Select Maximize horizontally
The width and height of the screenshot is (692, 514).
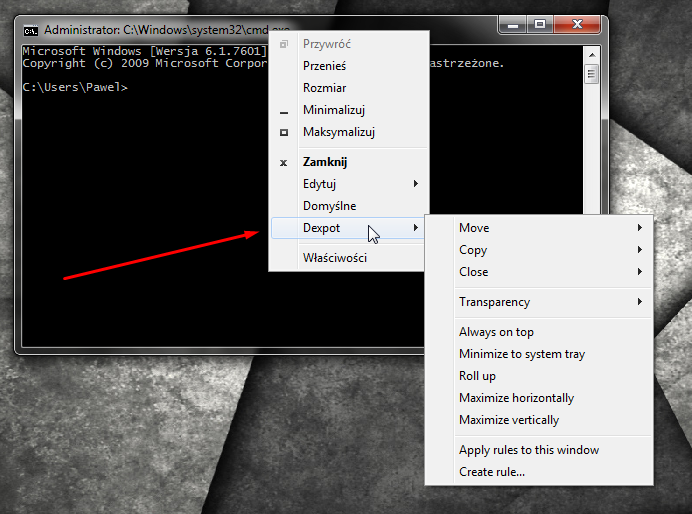click(539, 398)
